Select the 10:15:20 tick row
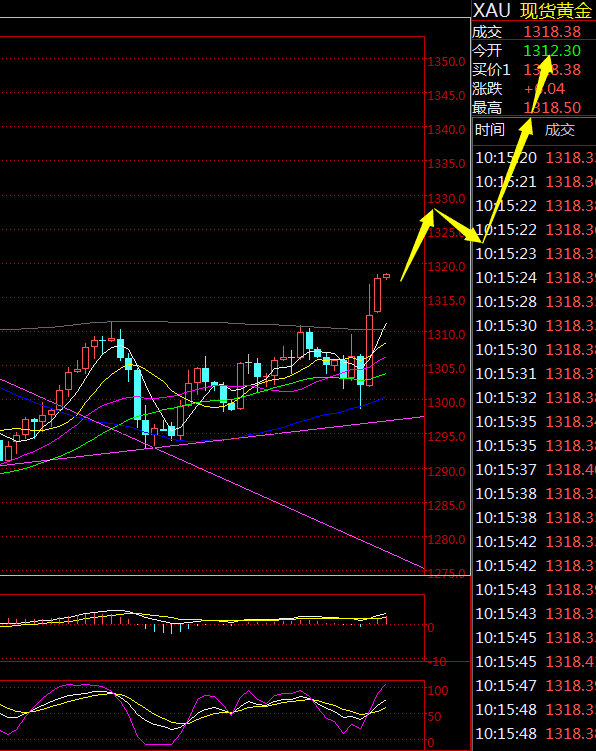 click(535, 158)
